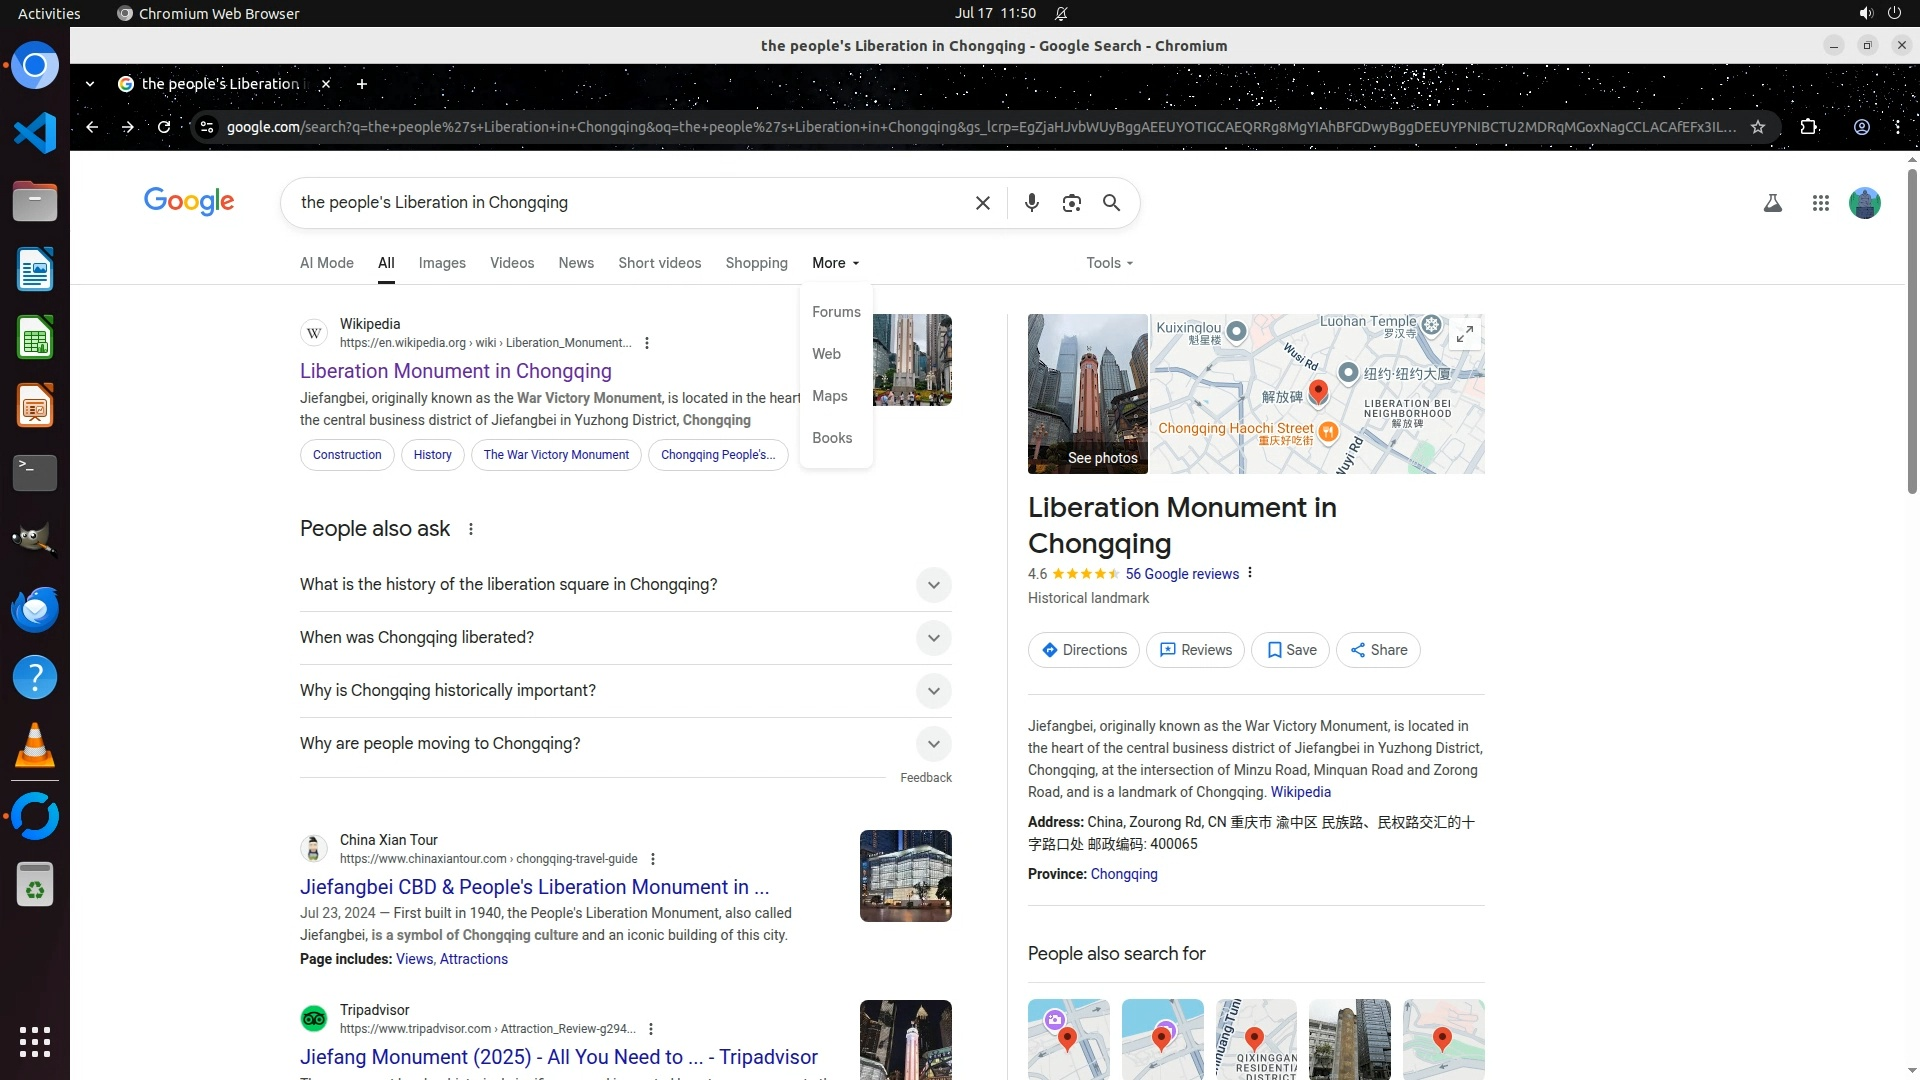Image resolution: width=1920 pixels, height=1080 pixels.
Task: Click See photos thumbnail of the monument
Action: click(x=1087, y=394)
